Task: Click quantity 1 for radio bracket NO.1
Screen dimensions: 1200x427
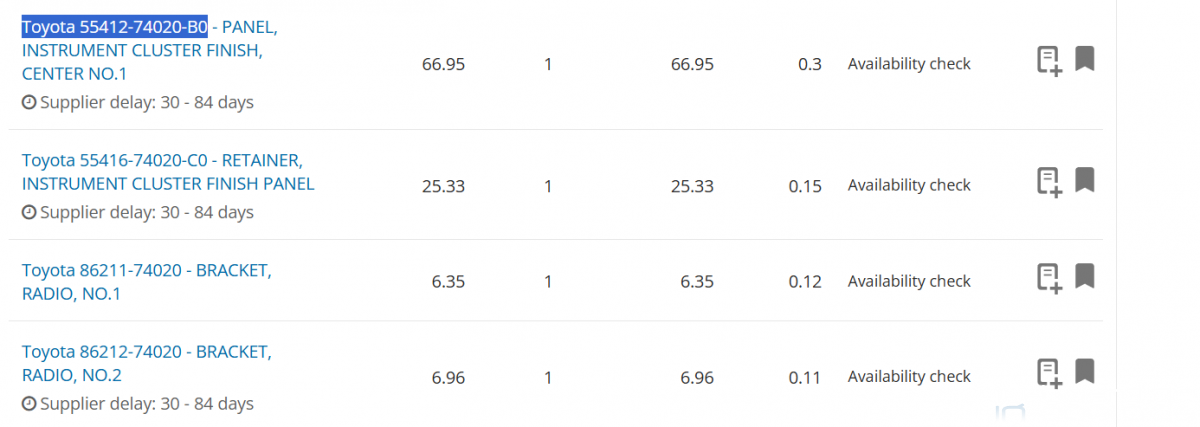Action: tap(548, 281)
